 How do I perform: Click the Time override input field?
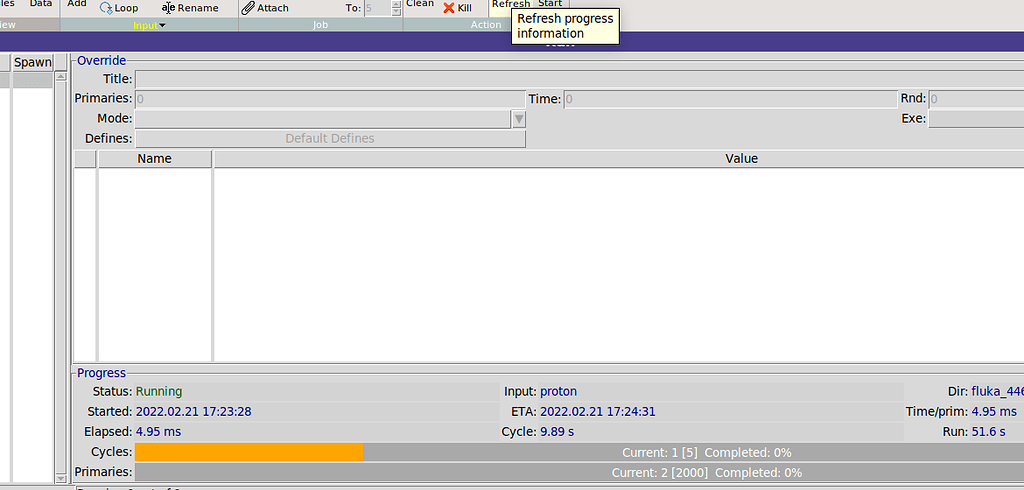pos(730,99)
